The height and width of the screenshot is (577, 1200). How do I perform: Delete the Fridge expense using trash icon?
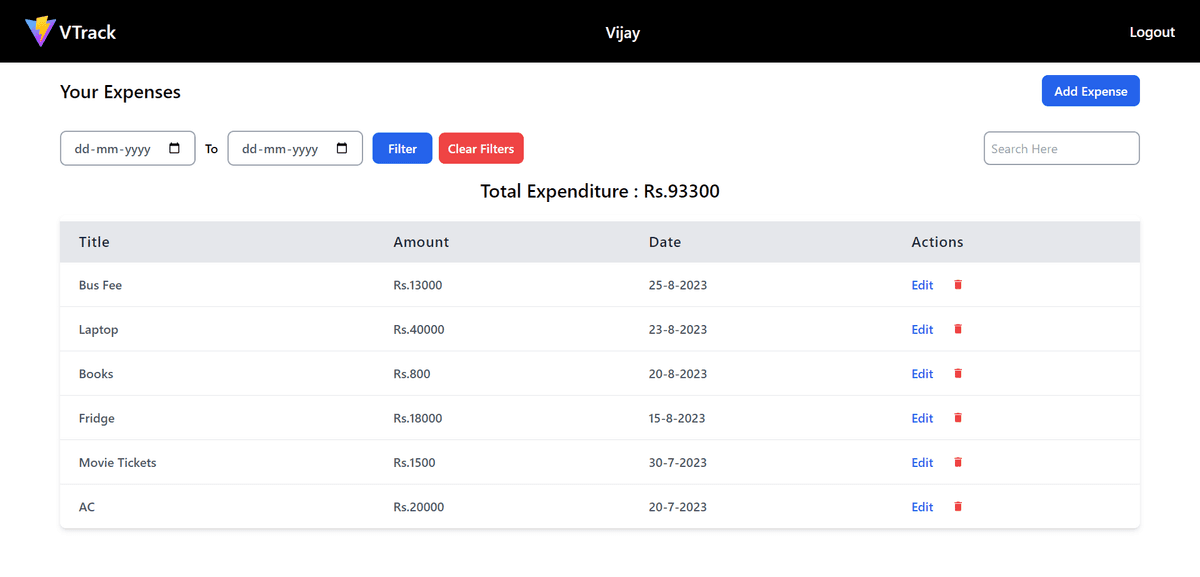click(x=957, y=418)
